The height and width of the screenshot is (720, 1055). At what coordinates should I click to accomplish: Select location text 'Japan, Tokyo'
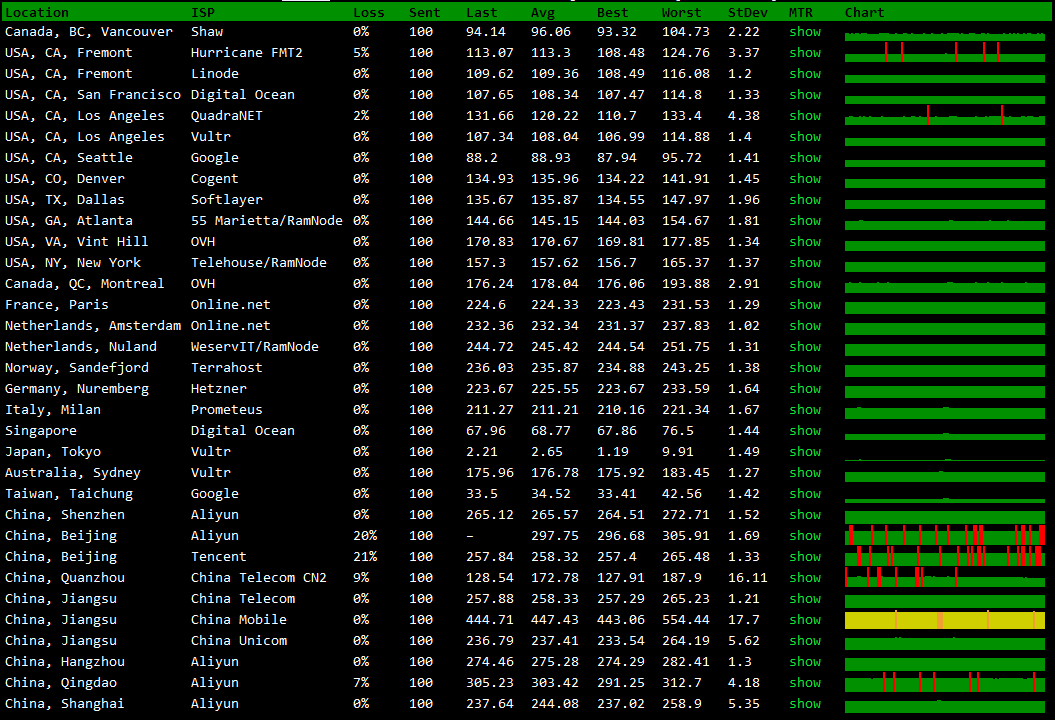pyautogui.click(x=52, y=452)
